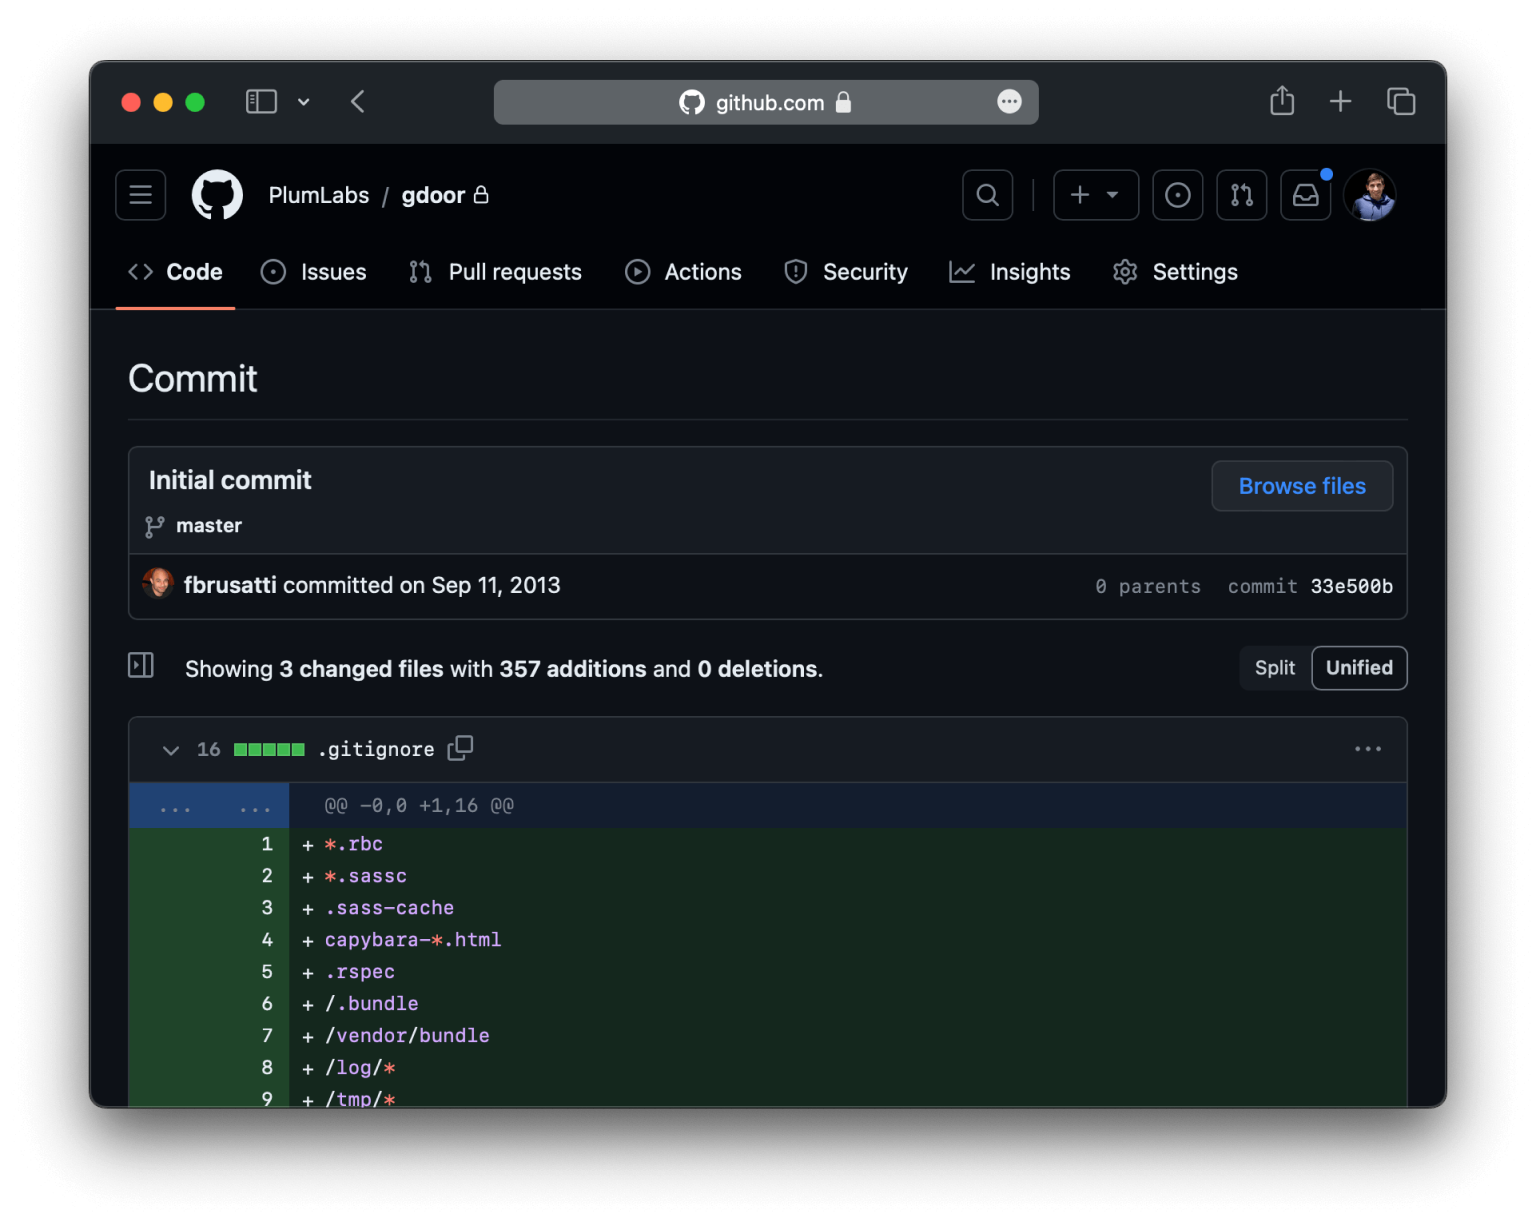
Task: Open the notifications inbox
Action: pos(1305,195)
